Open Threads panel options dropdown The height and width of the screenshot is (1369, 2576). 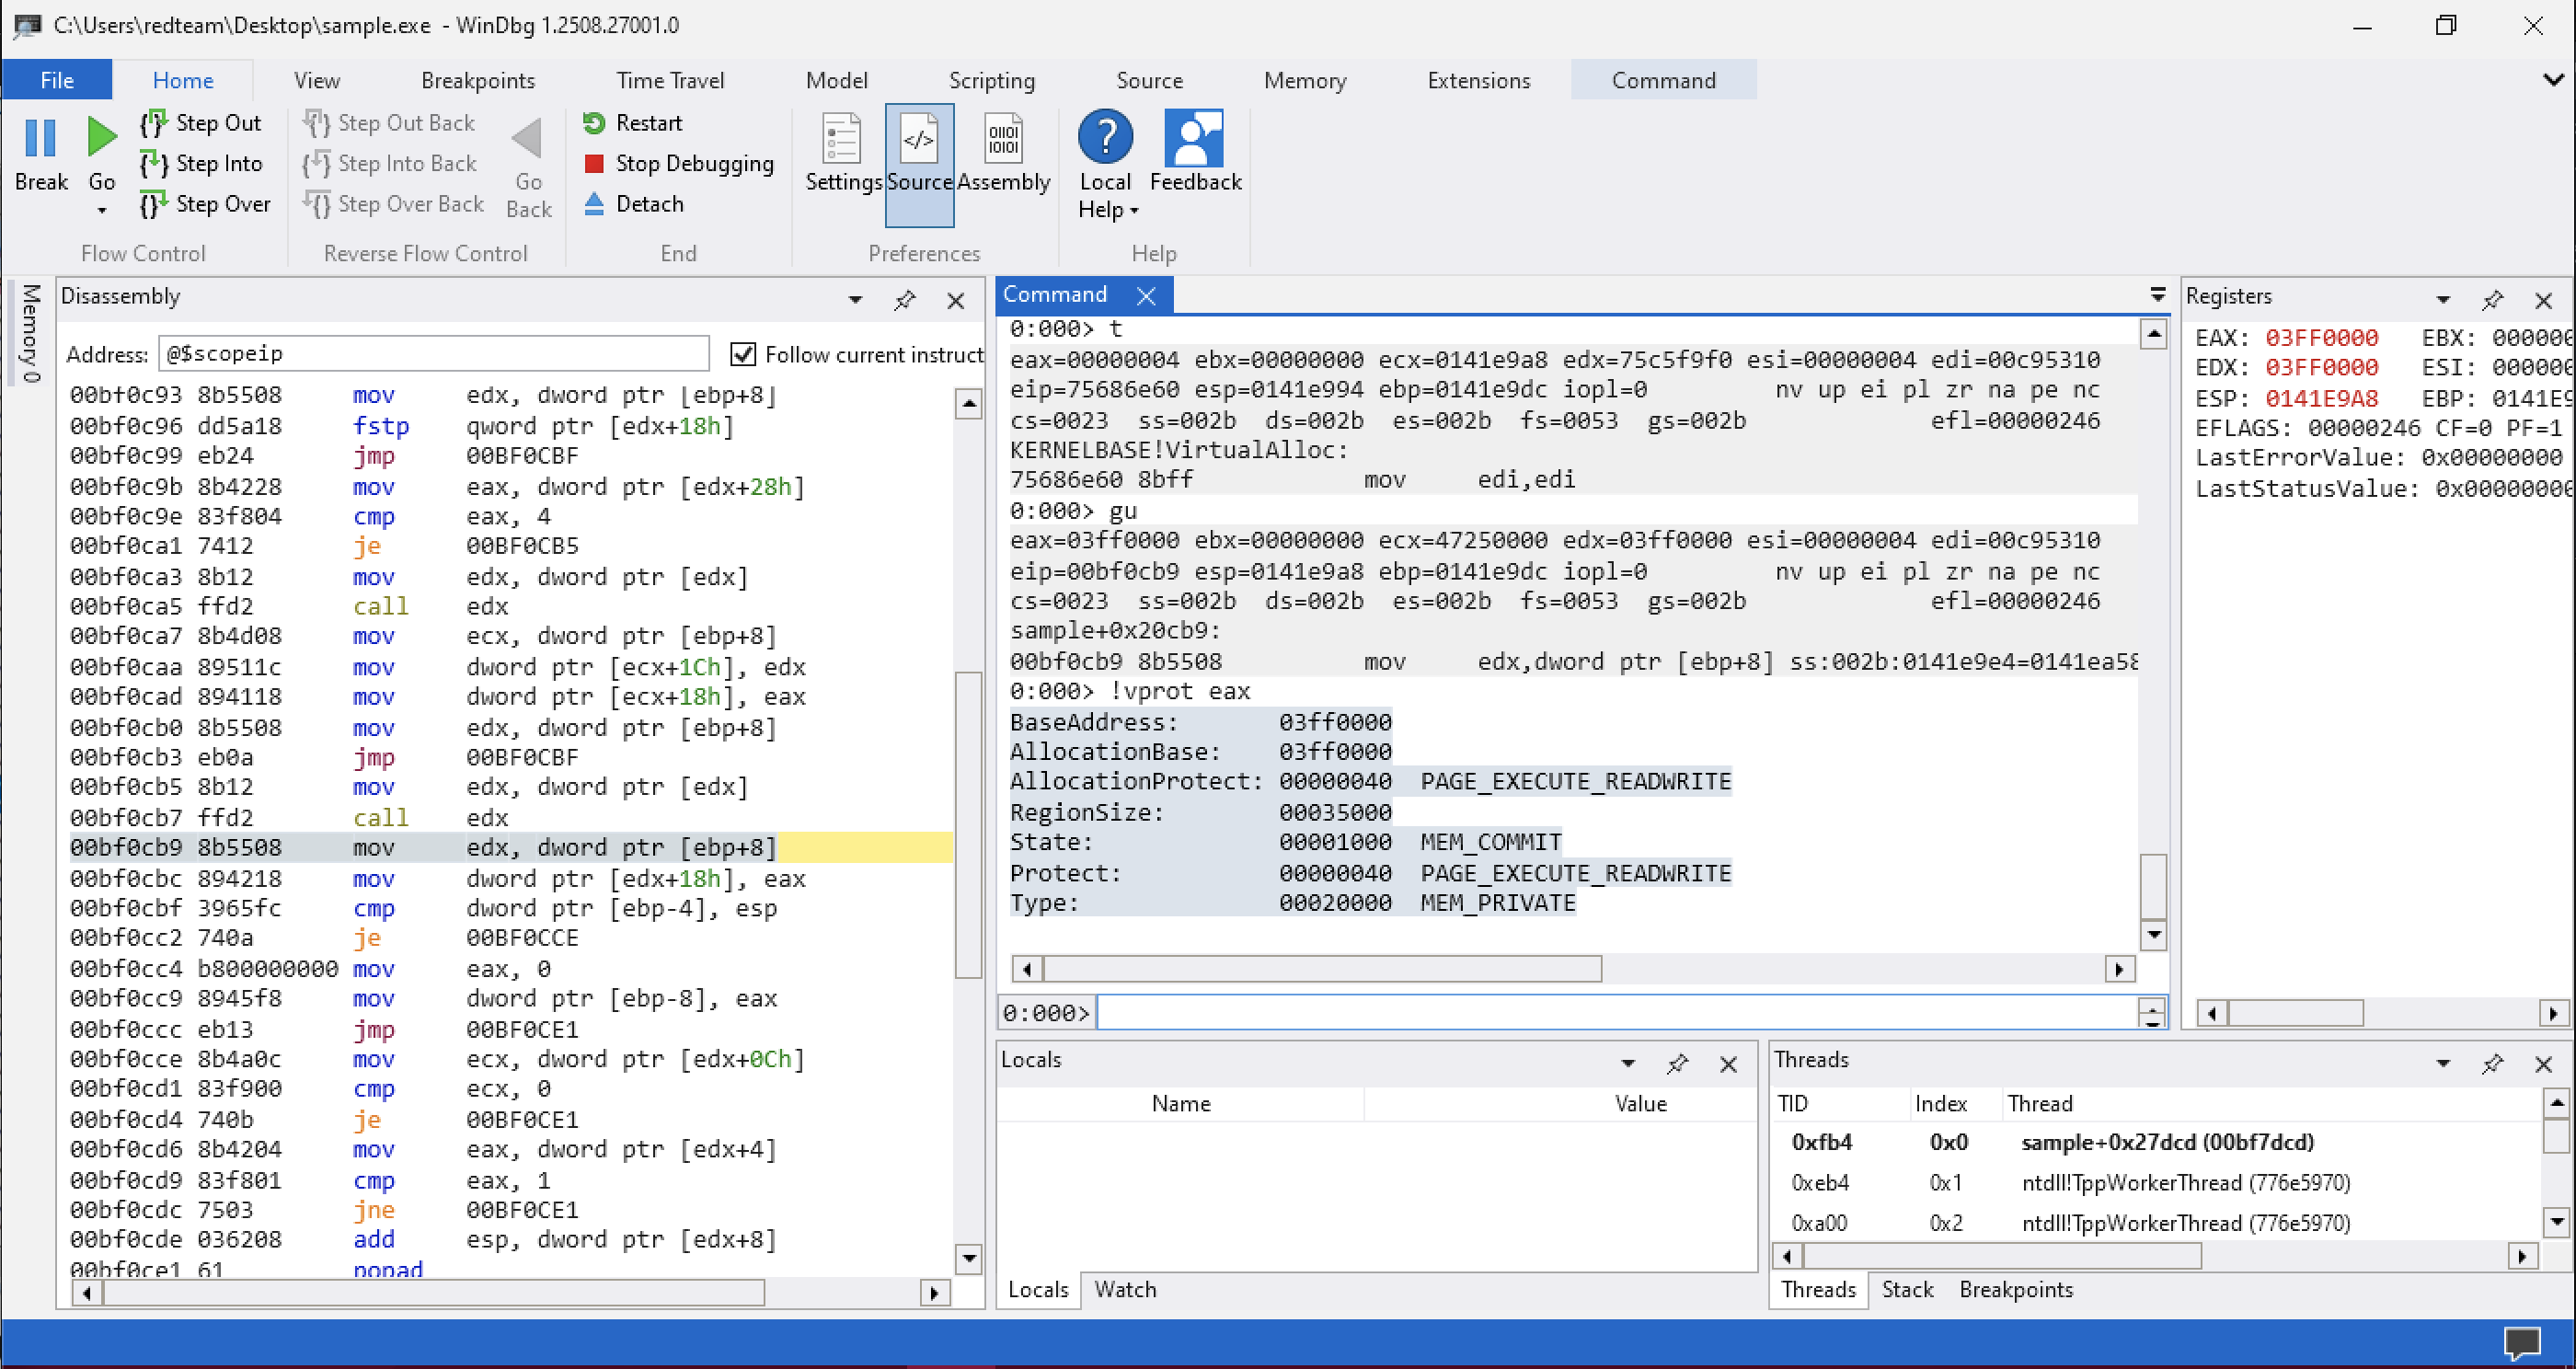[2443, 1064]
